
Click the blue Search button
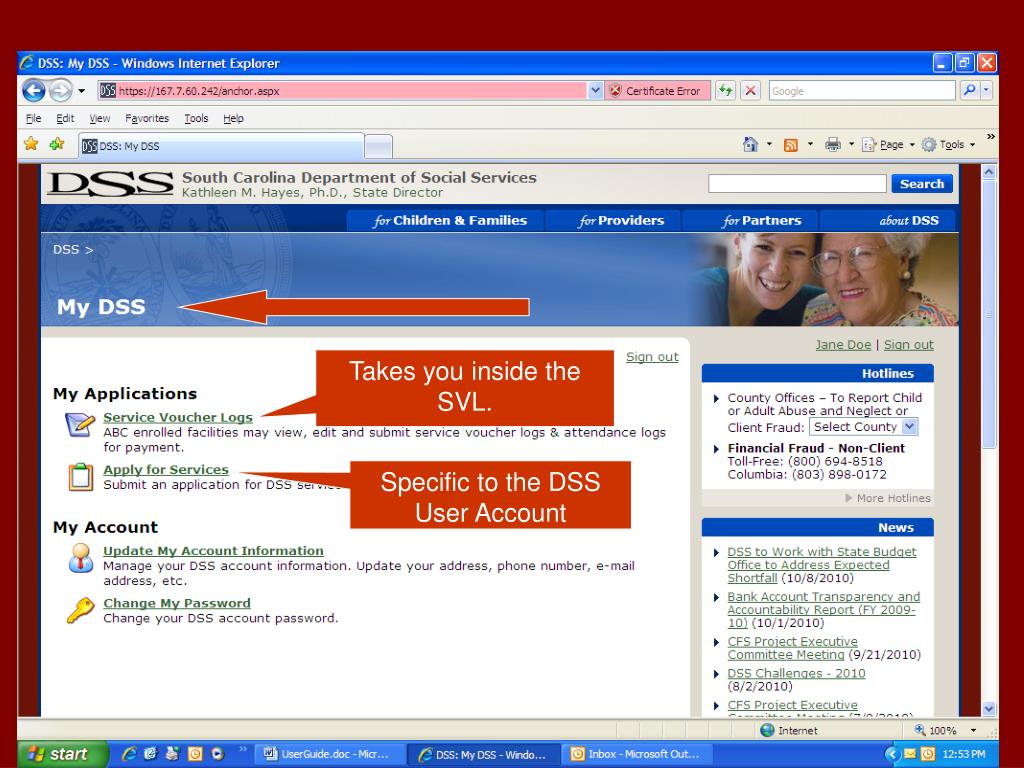[921, 184]
